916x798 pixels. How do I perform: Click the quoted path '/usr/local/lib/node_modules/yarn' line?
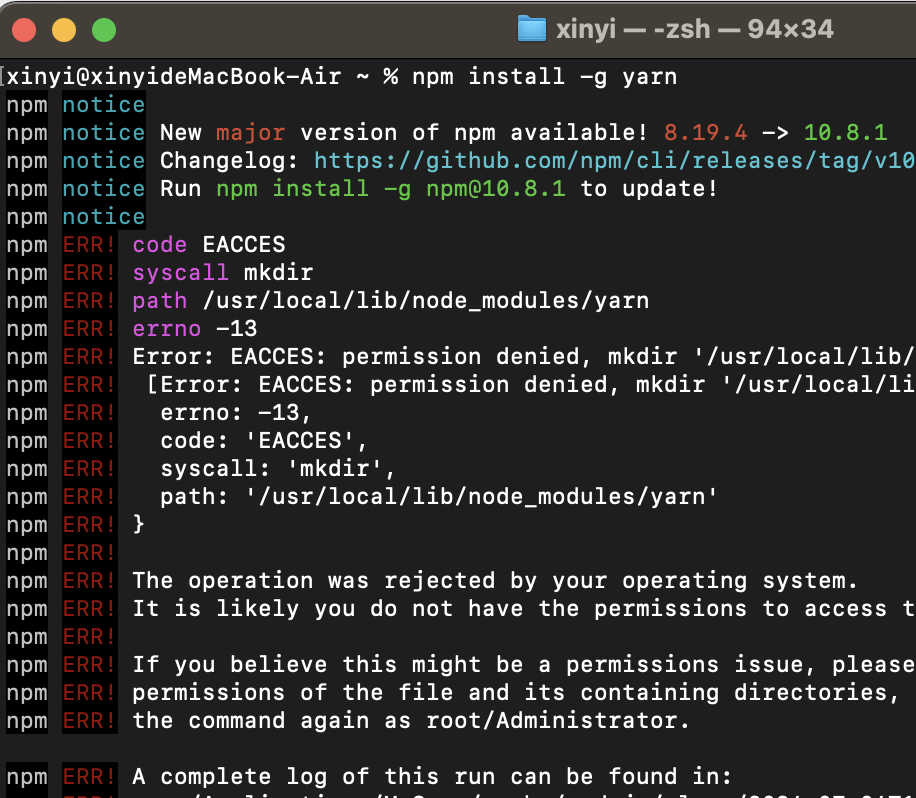(439, 497)
